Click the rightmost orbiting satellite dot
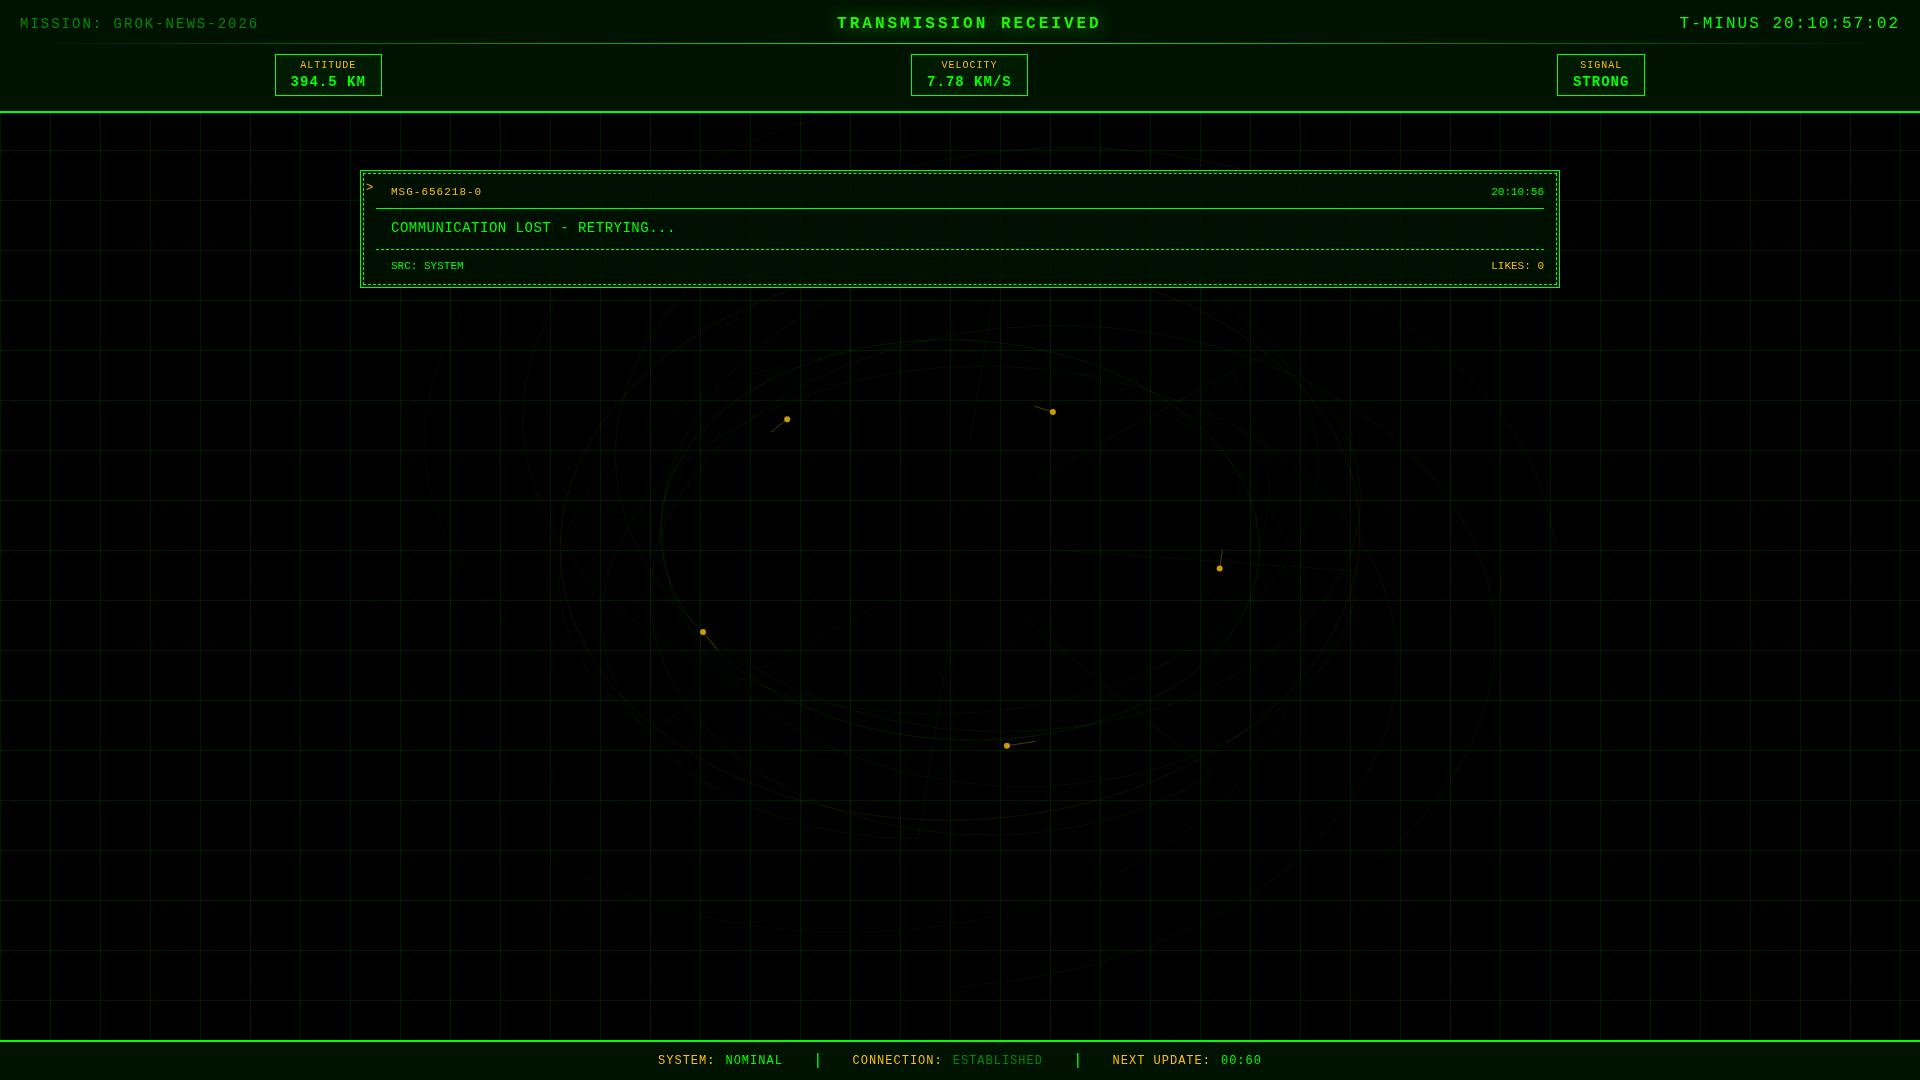1920x1080 pixels. (x=1219, y=568)
